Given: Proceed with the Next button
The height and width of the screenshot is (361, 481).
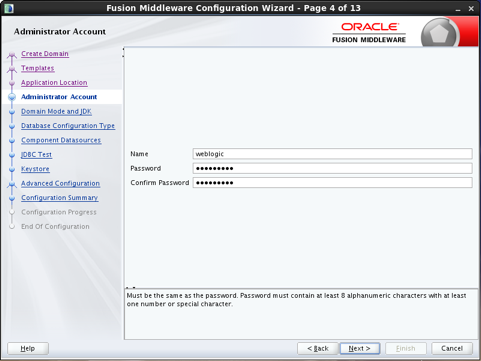Looking at the screenshot, I should tap(360, 348).
